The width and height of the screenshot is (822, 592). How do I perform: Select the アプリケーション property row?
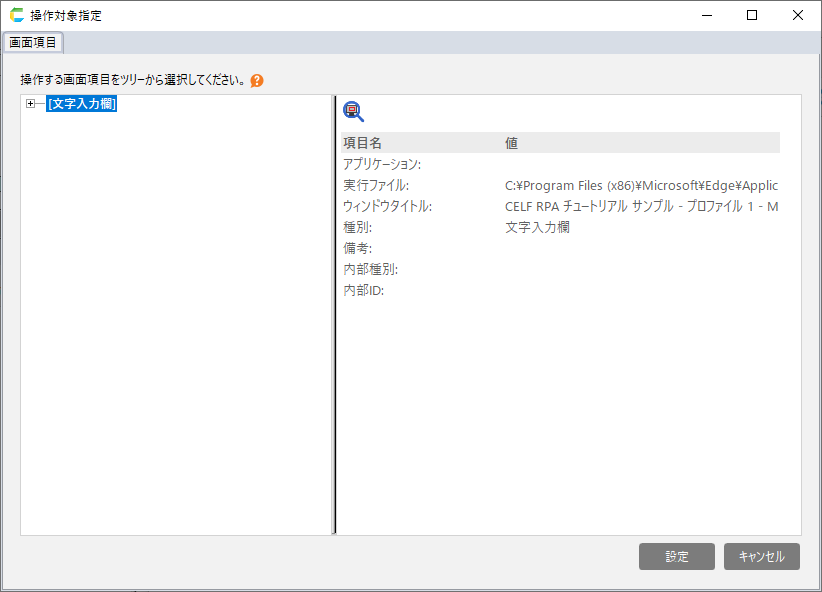click(382, 164)
